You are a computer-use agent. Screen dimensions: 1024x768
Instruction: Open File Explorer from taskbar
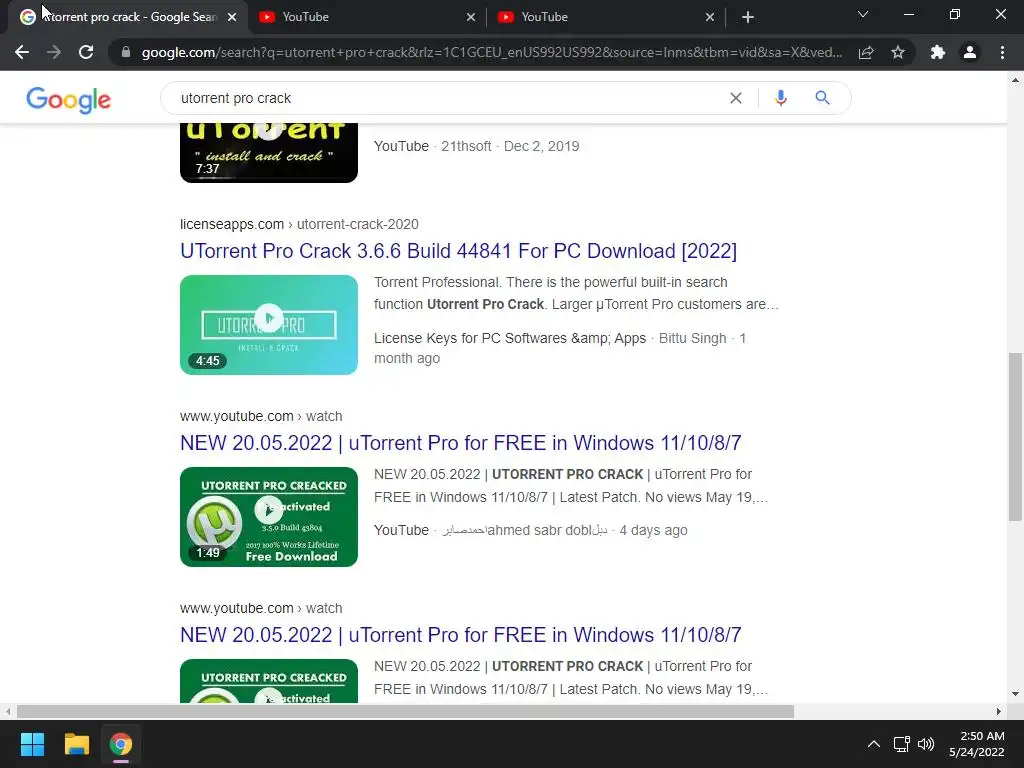76,744
